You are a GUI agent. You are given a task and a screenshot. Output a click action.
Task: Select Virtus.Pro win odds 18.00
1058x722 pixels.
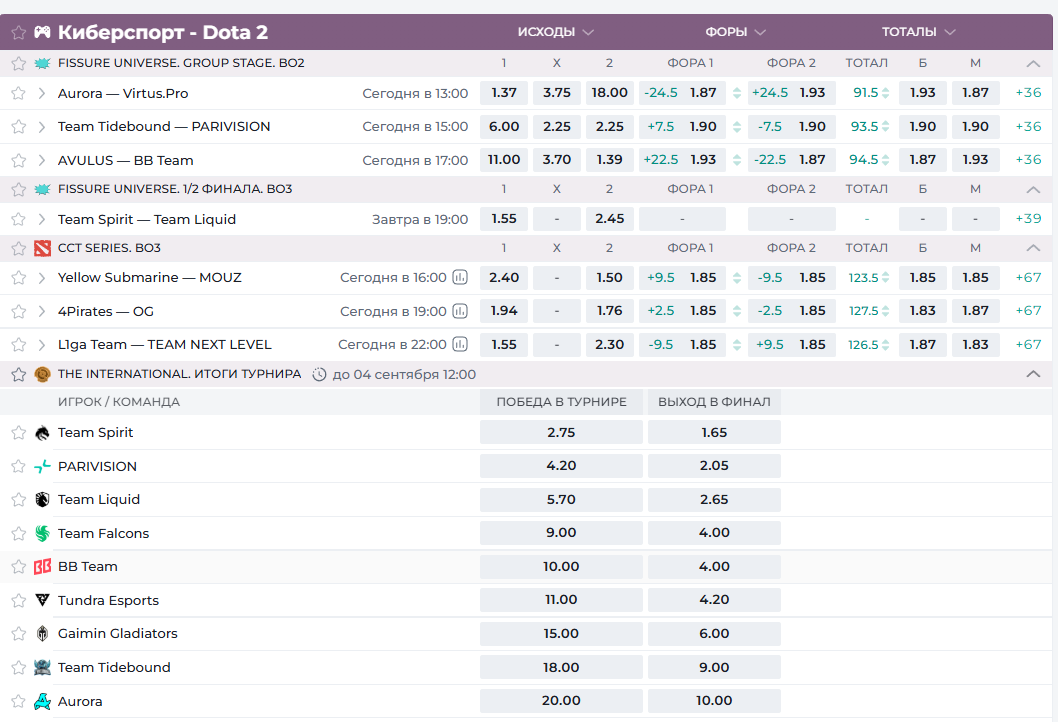[609, 92]
